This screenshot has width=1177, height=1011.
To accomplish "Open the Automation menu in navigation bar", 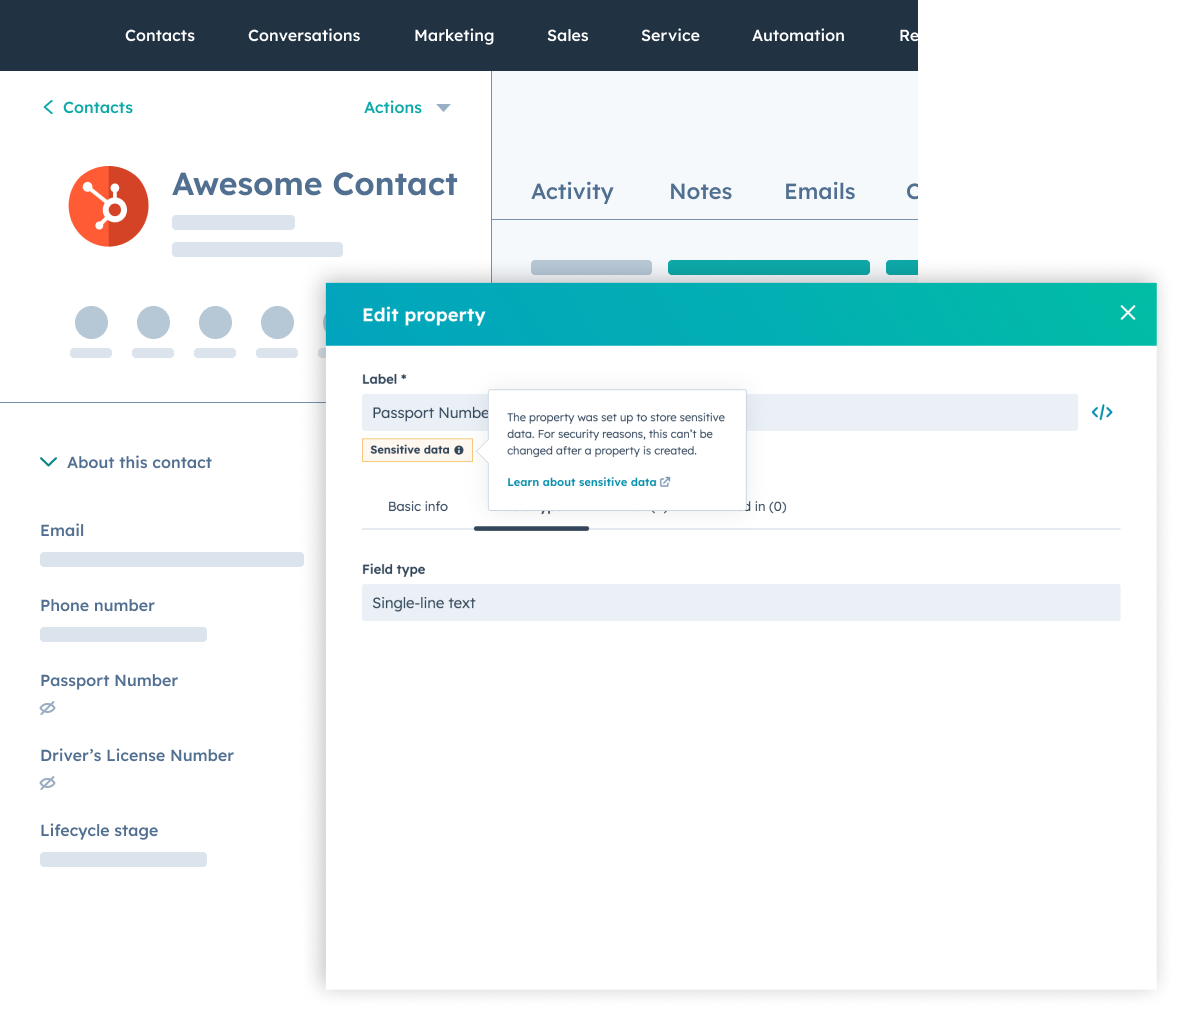I will click(798, 35).
